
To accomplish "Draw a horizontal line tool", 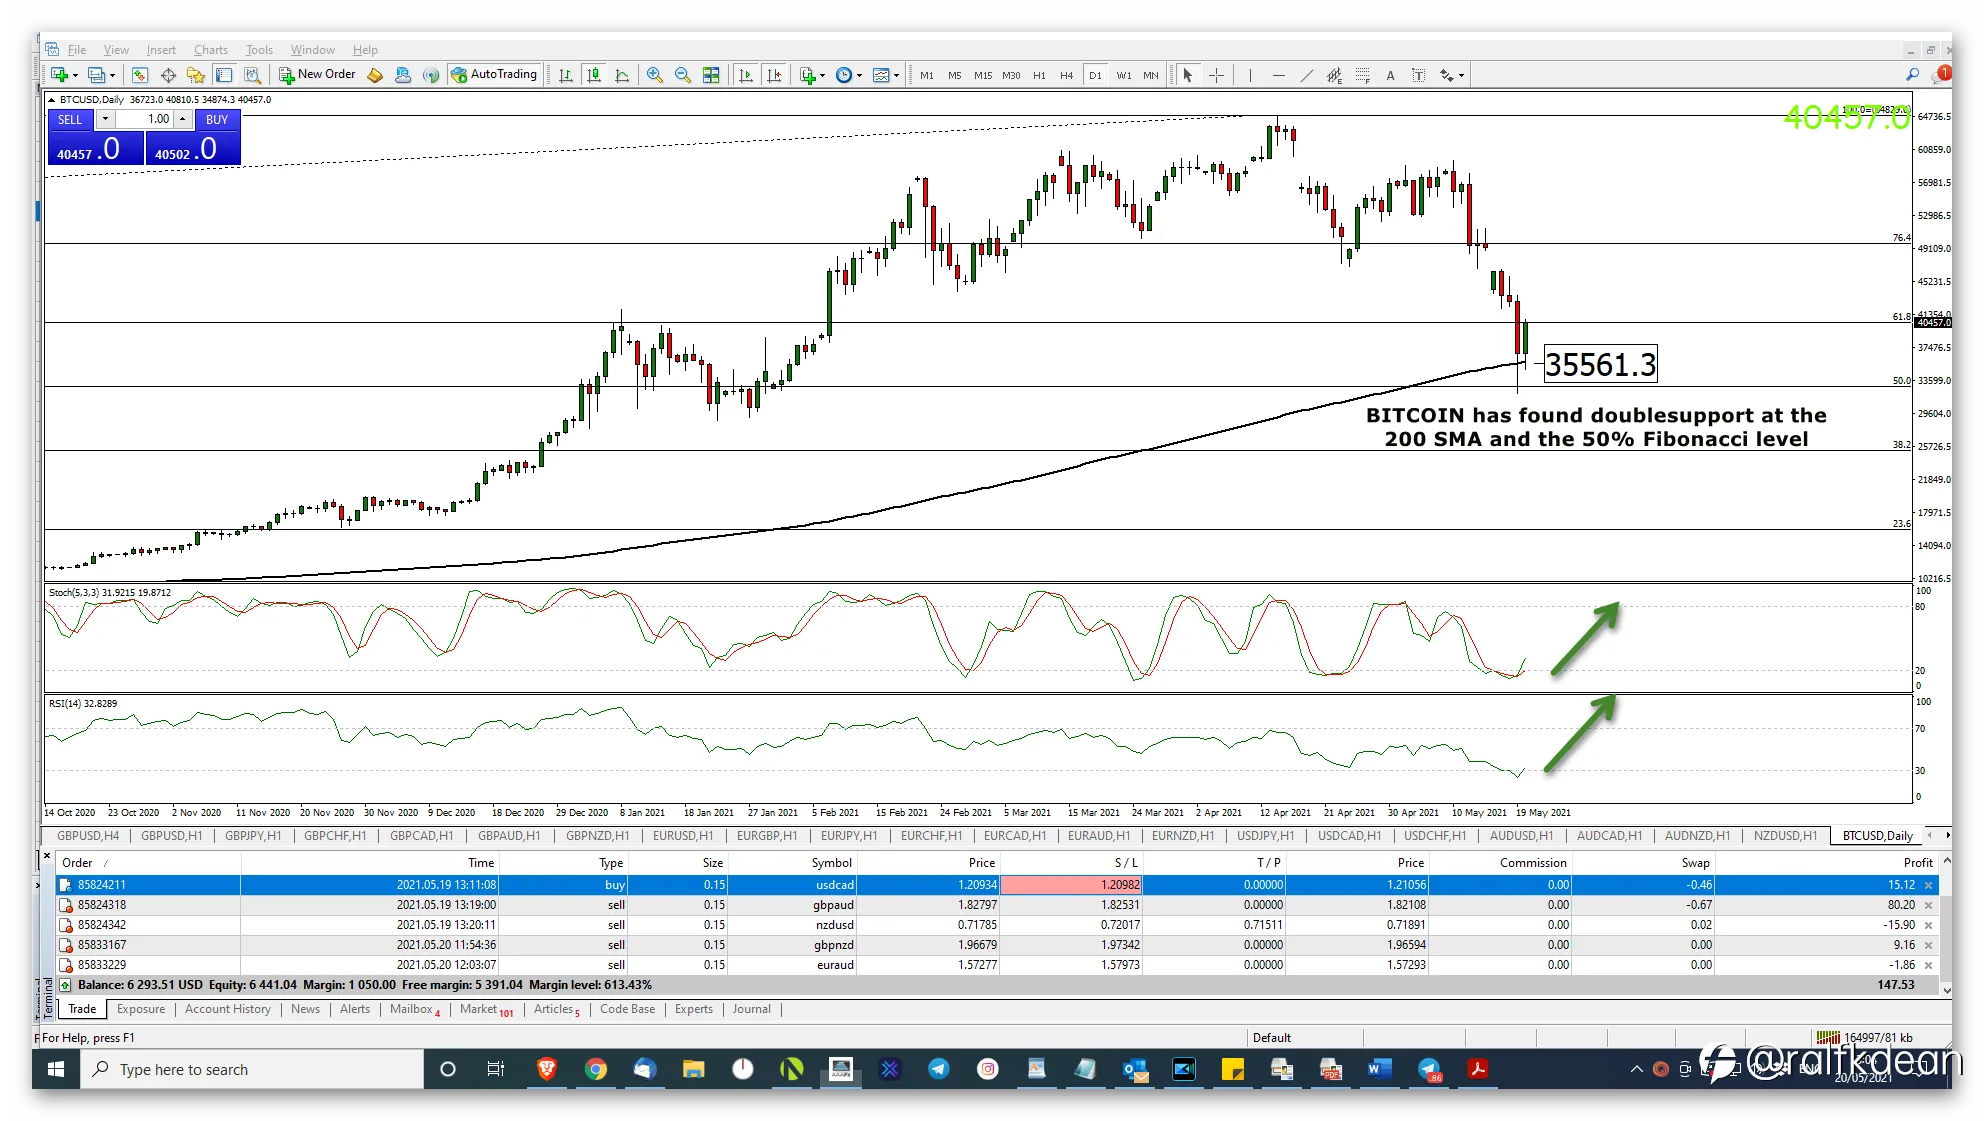I will (1278, 75).
